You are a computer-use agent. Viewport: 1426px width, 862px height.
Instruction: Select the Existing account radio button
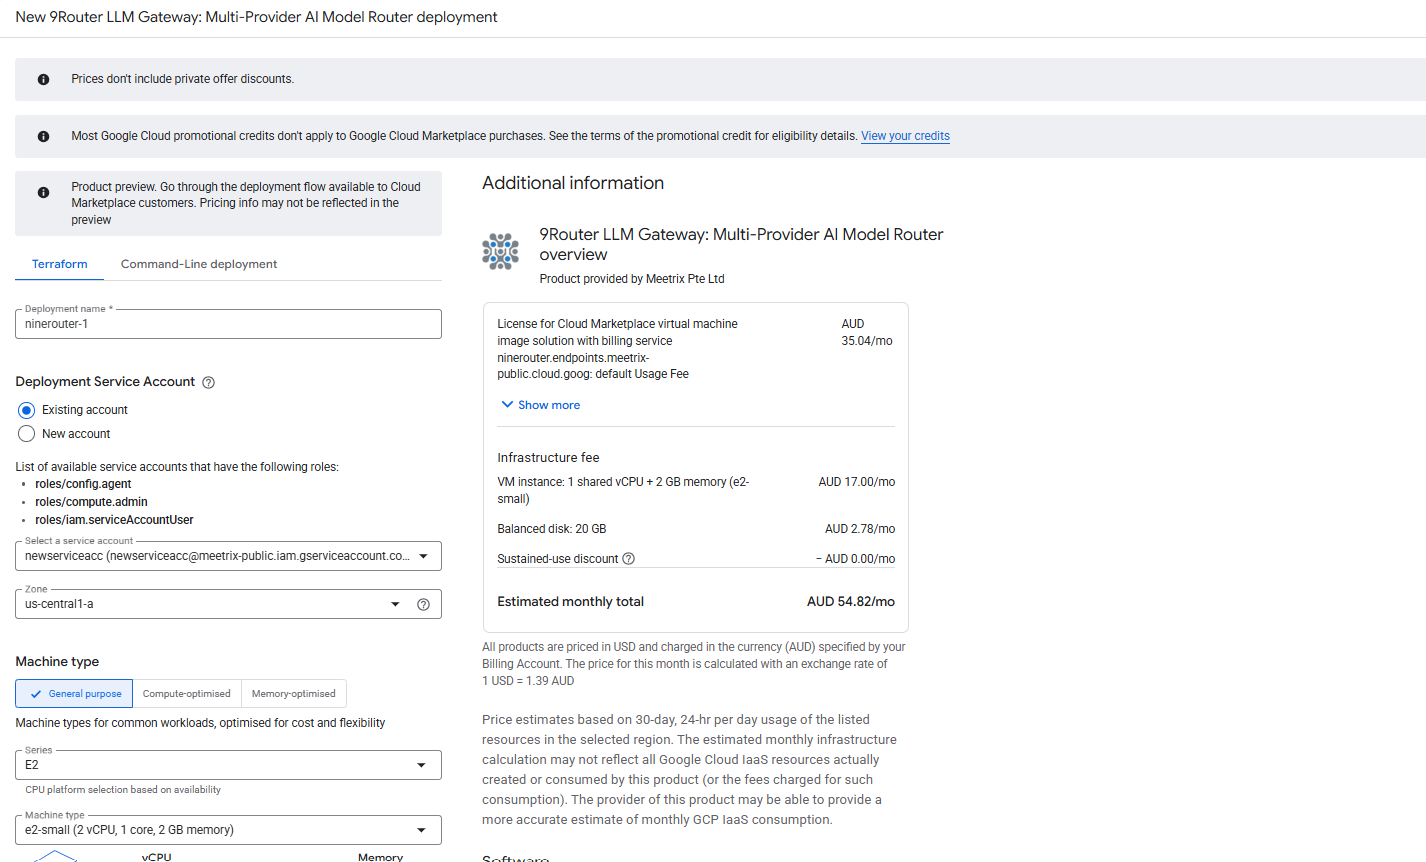(x=27, y=410)
